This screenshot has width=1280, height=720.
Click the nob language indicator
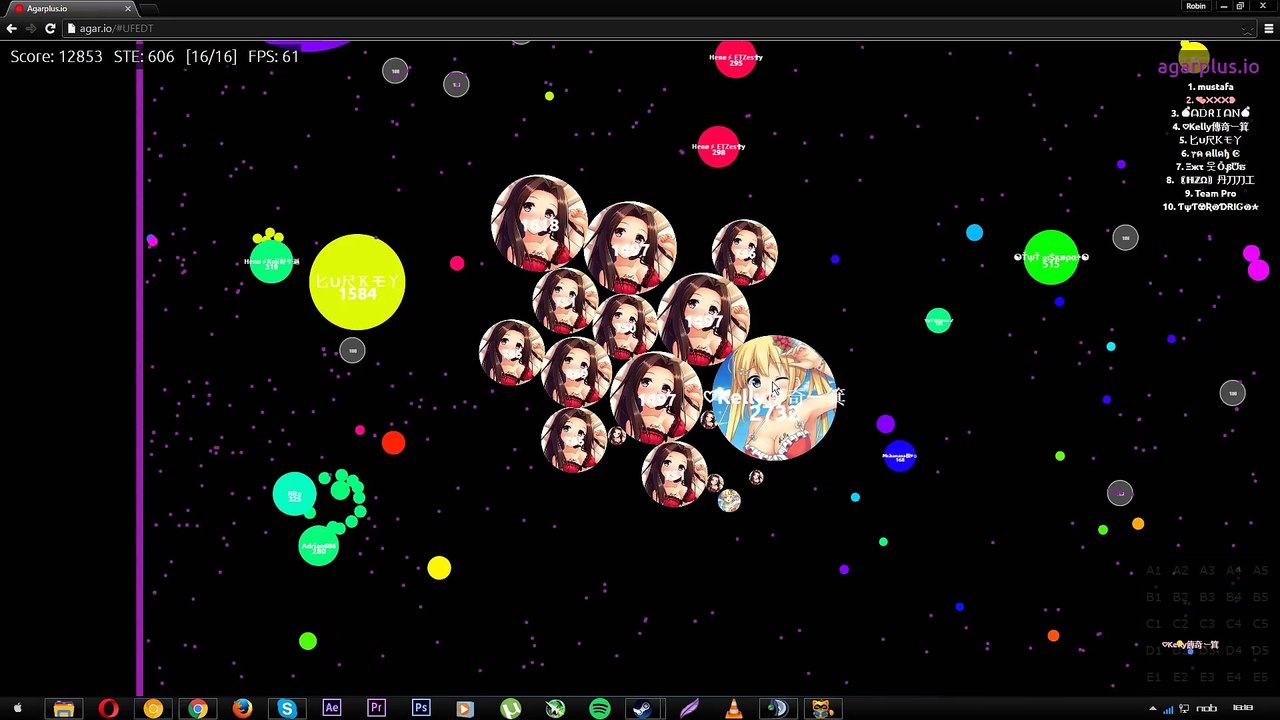click(1207, 709)
